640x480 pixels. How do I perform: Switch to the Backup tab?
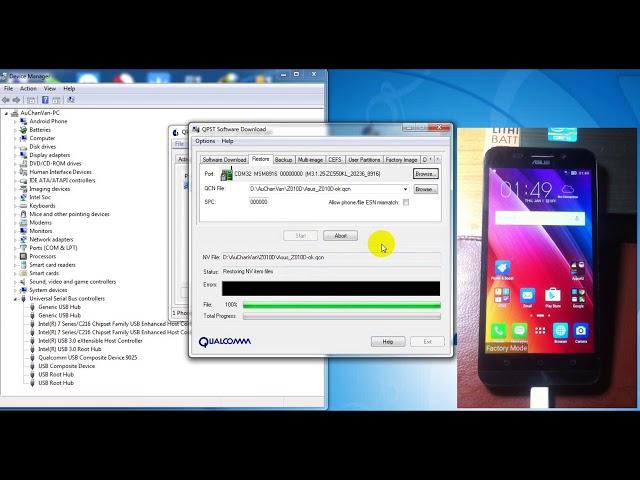(x=284, y=160)
